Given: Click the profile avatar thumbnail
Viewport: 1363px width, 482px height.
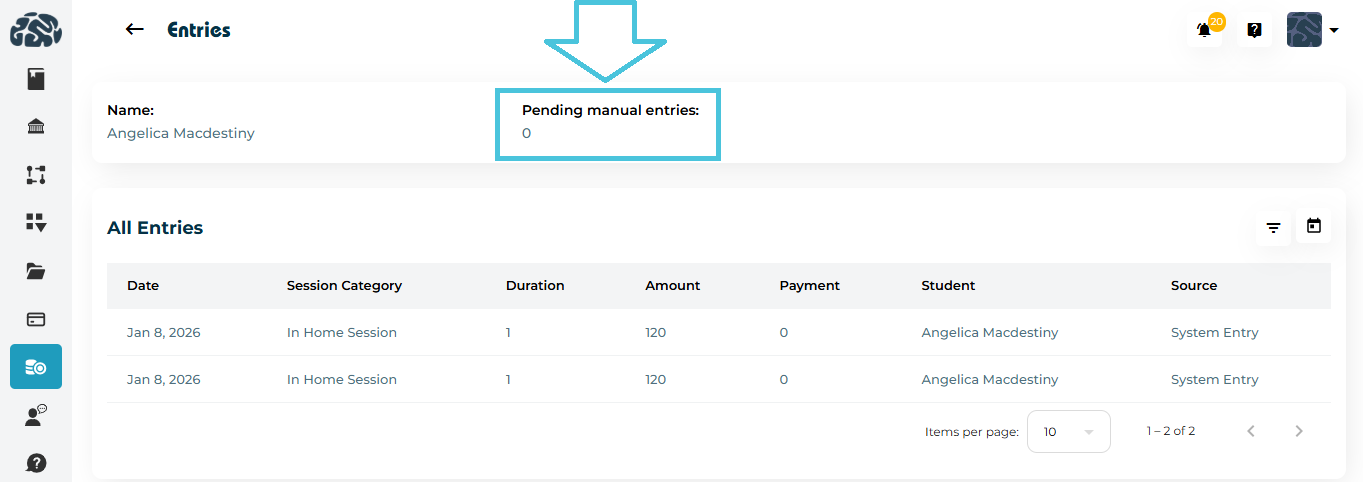Looking at the screenshot, I should (x=1304, y=30).
